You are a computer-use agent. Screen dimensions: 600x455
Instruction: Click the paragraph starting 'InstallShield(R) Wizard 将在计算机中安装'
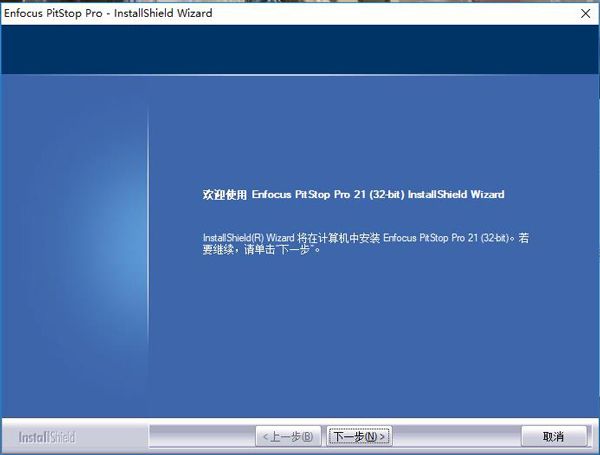coord(366,244)
